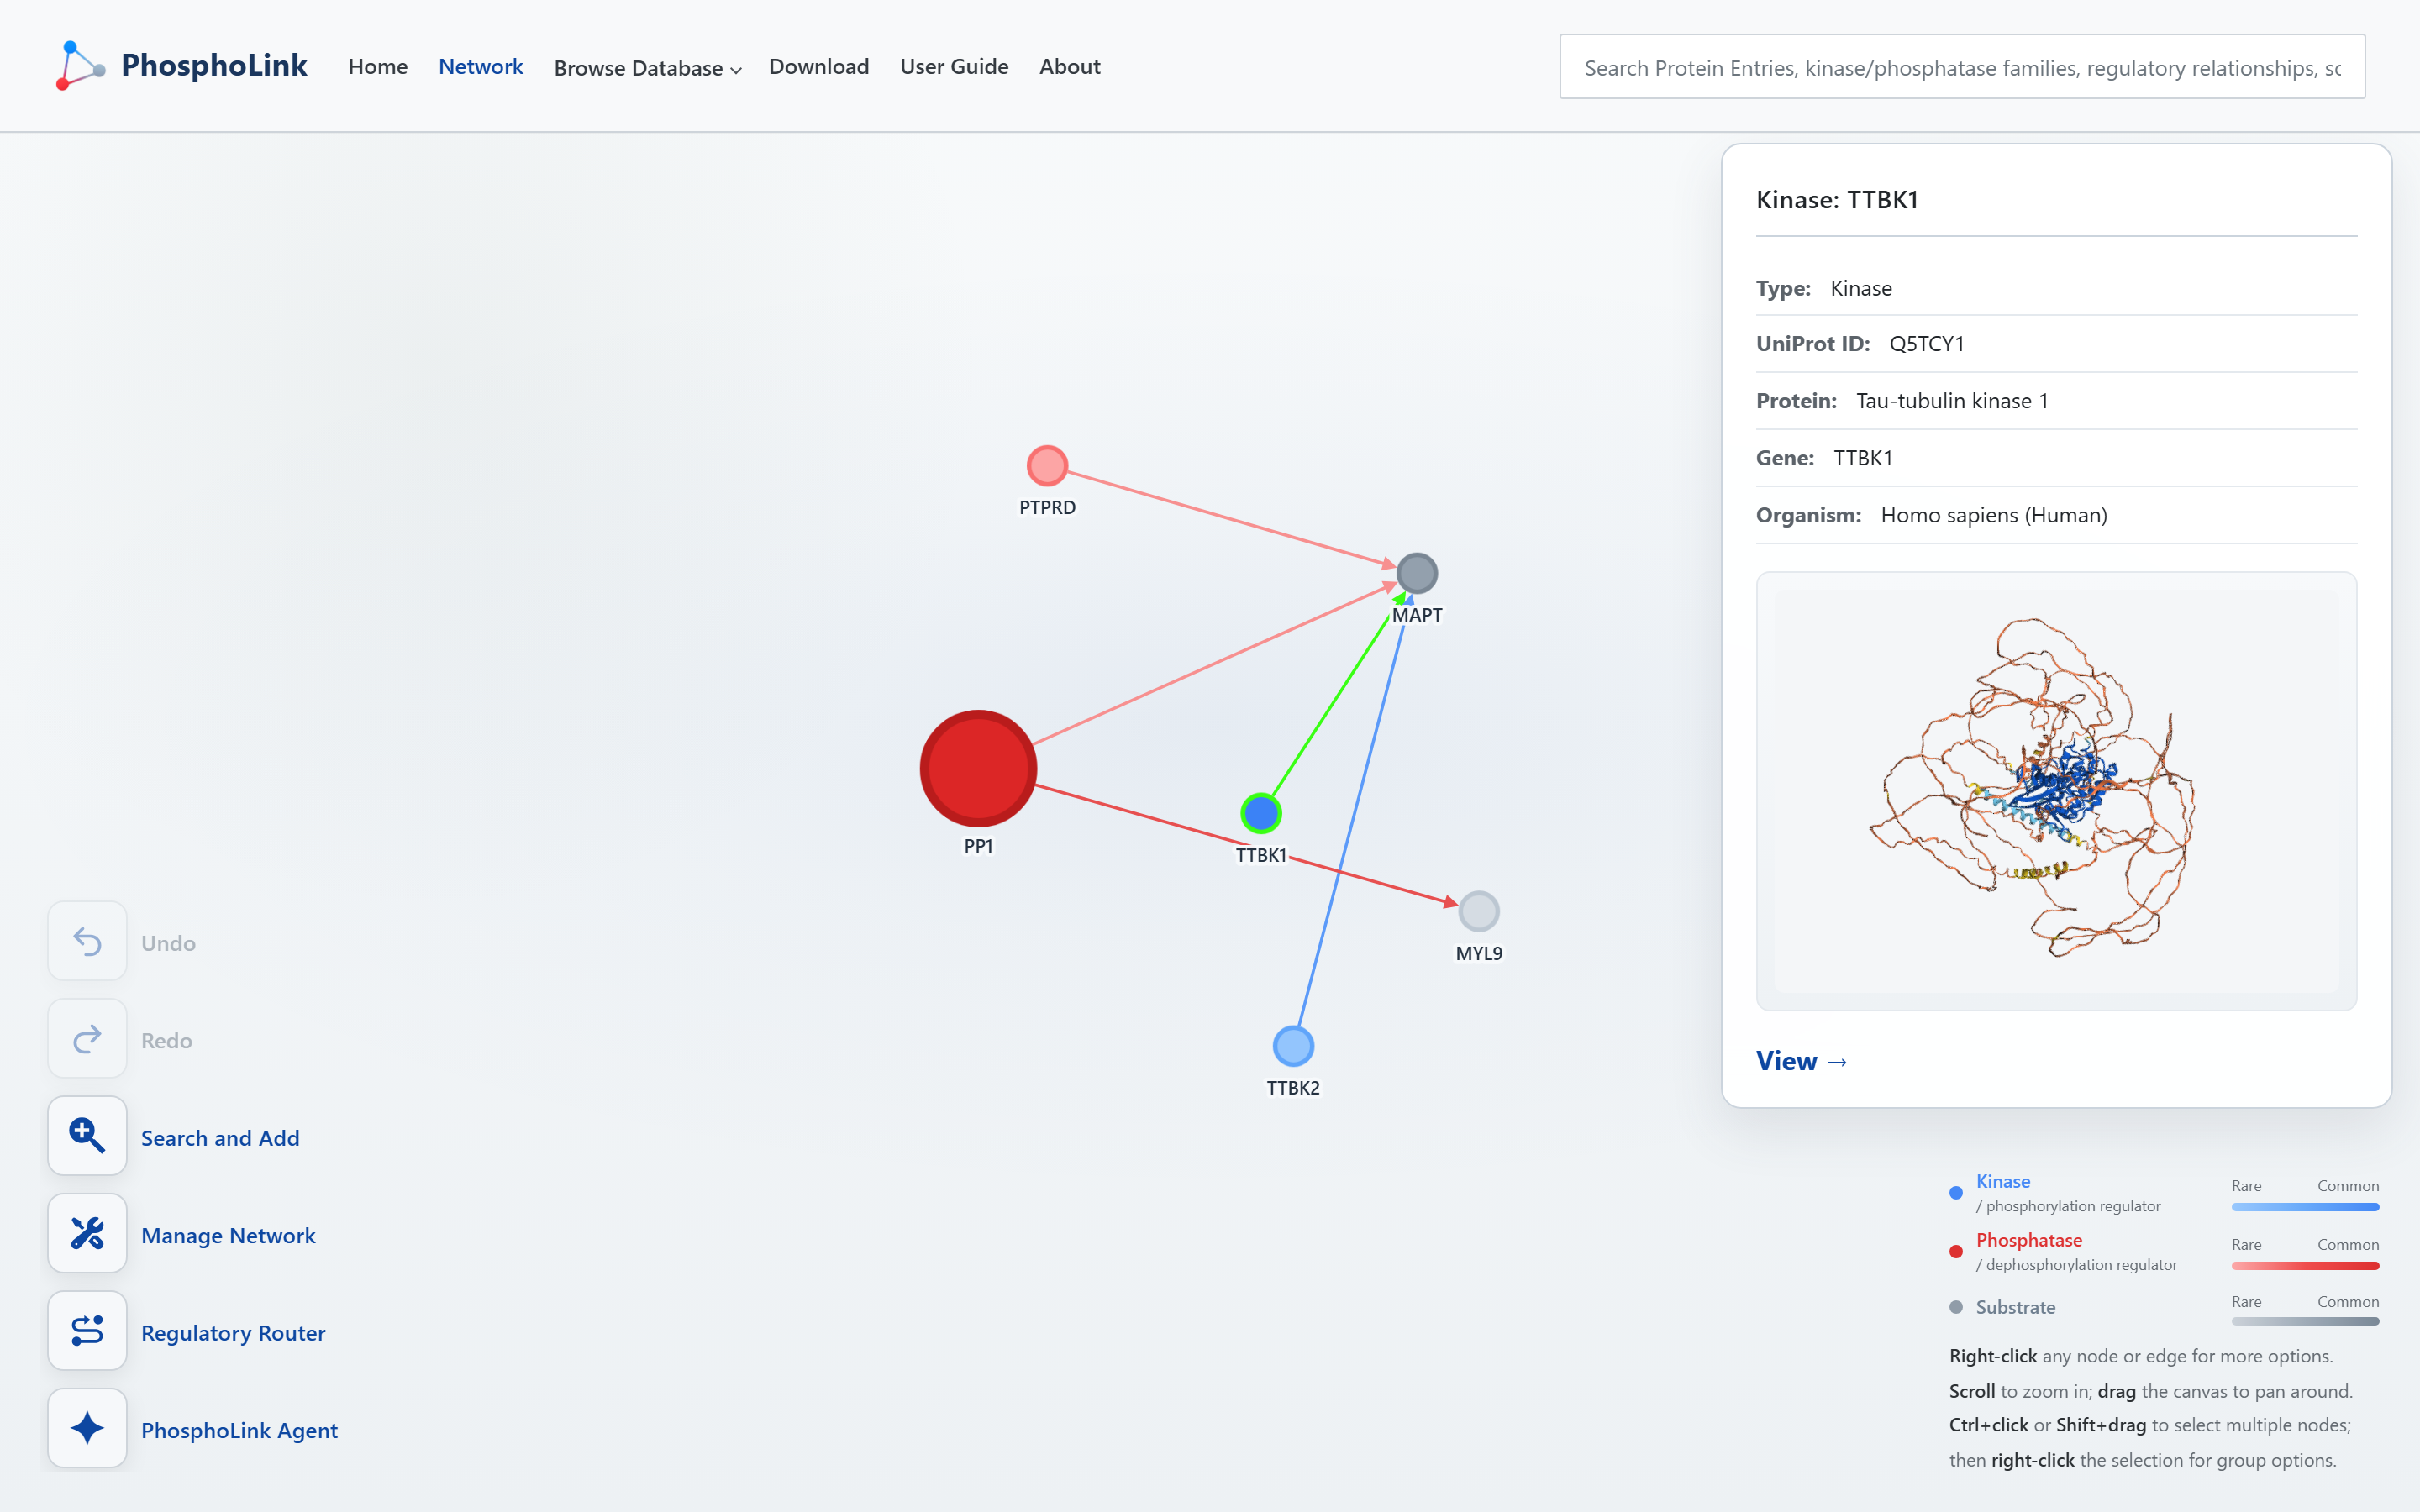This screenshot has width=2420, height=1512.
Task: Select the PTPRD phosphatase node
Action: click(x=1047, y=466)
